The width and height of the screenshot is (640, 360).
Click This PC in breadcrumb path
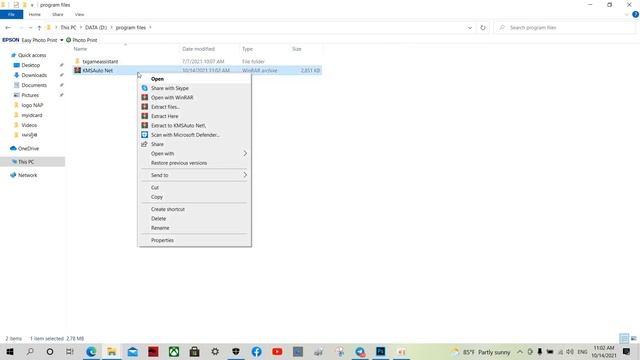coord(68,27)
